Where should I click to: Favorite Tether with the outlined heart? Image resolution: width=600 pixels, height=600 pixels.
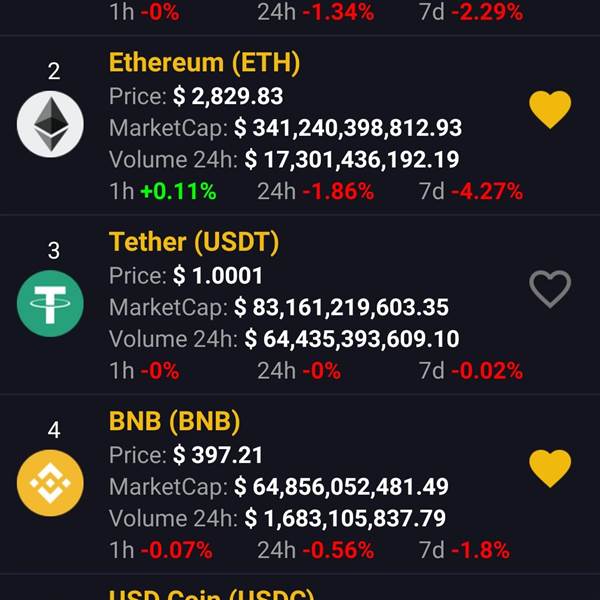click(550, 289)
